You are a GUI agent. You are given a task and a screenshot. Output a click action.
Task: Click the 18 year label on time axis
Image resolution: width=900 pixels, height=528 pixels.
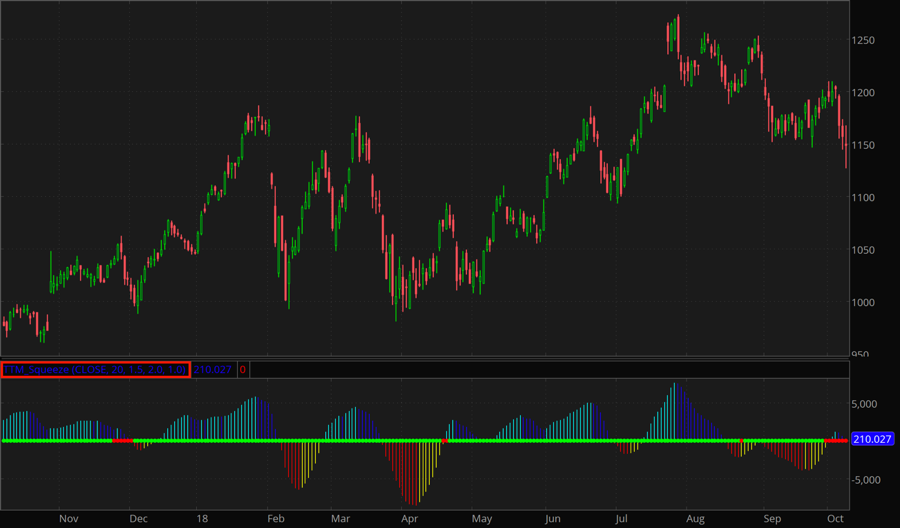coord(202,519)
